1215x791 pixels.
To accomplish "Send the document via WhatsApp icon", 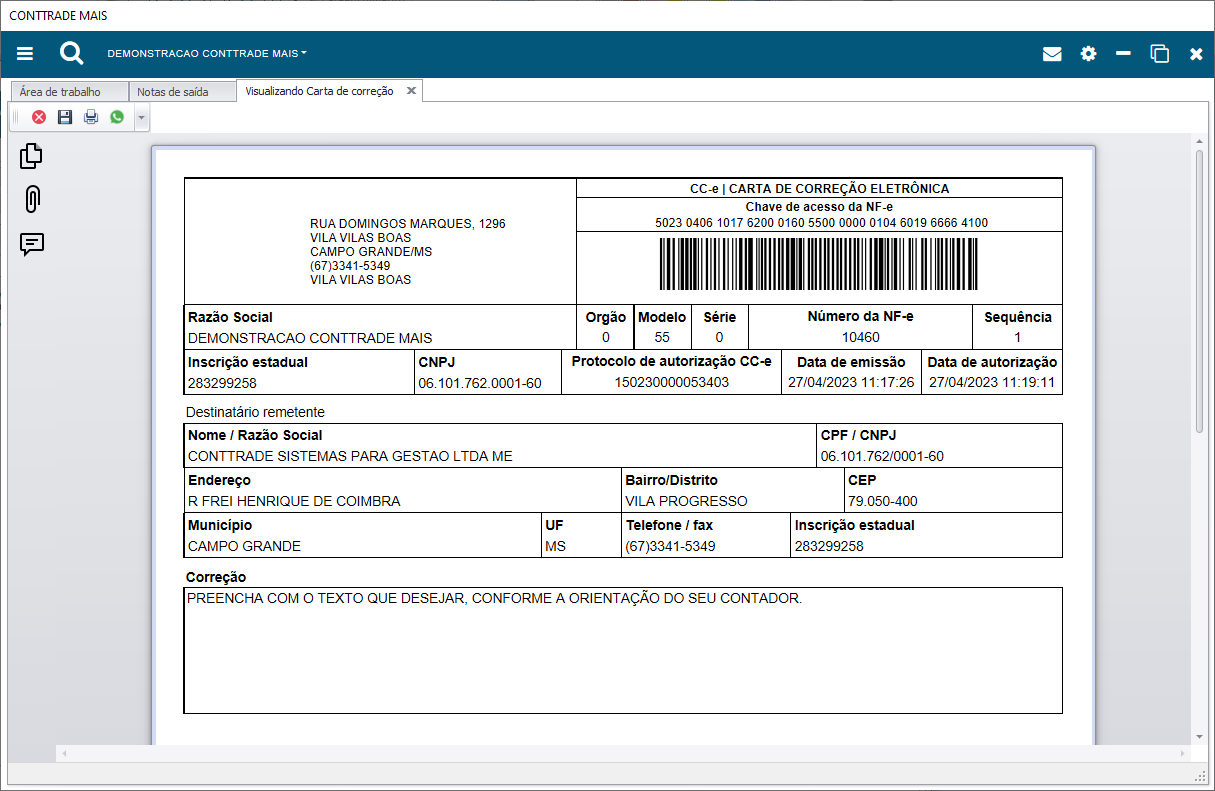I will point(117,117).
